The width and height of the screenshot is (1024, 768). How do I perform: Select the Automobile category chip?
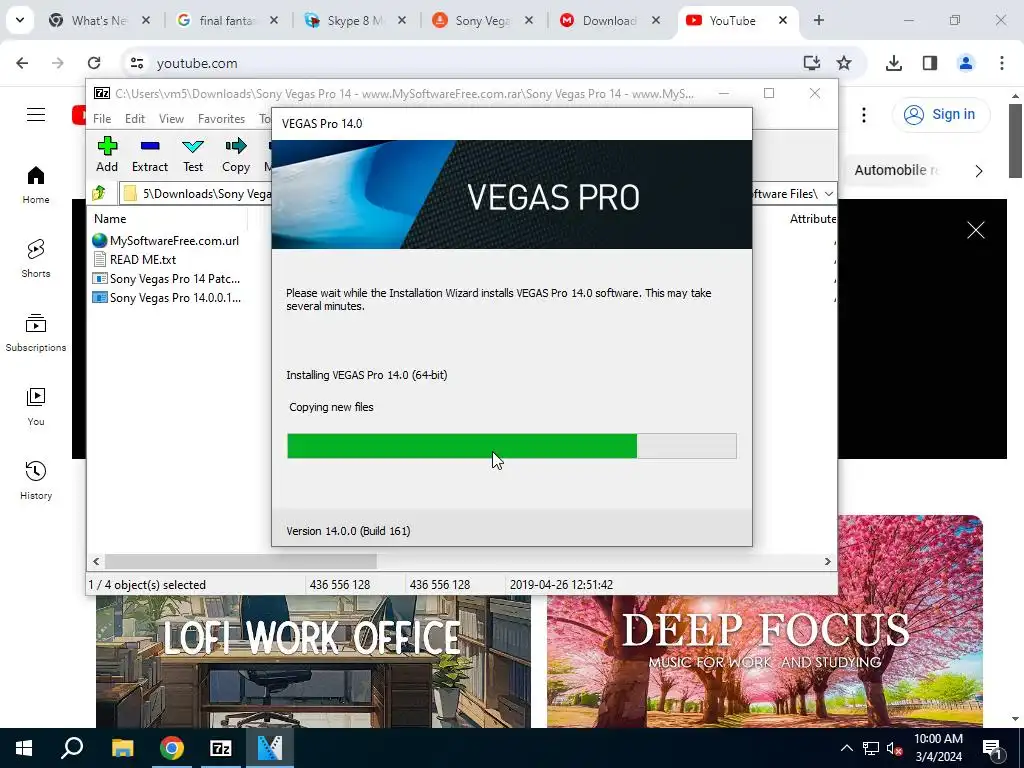(x=896, y=170)
